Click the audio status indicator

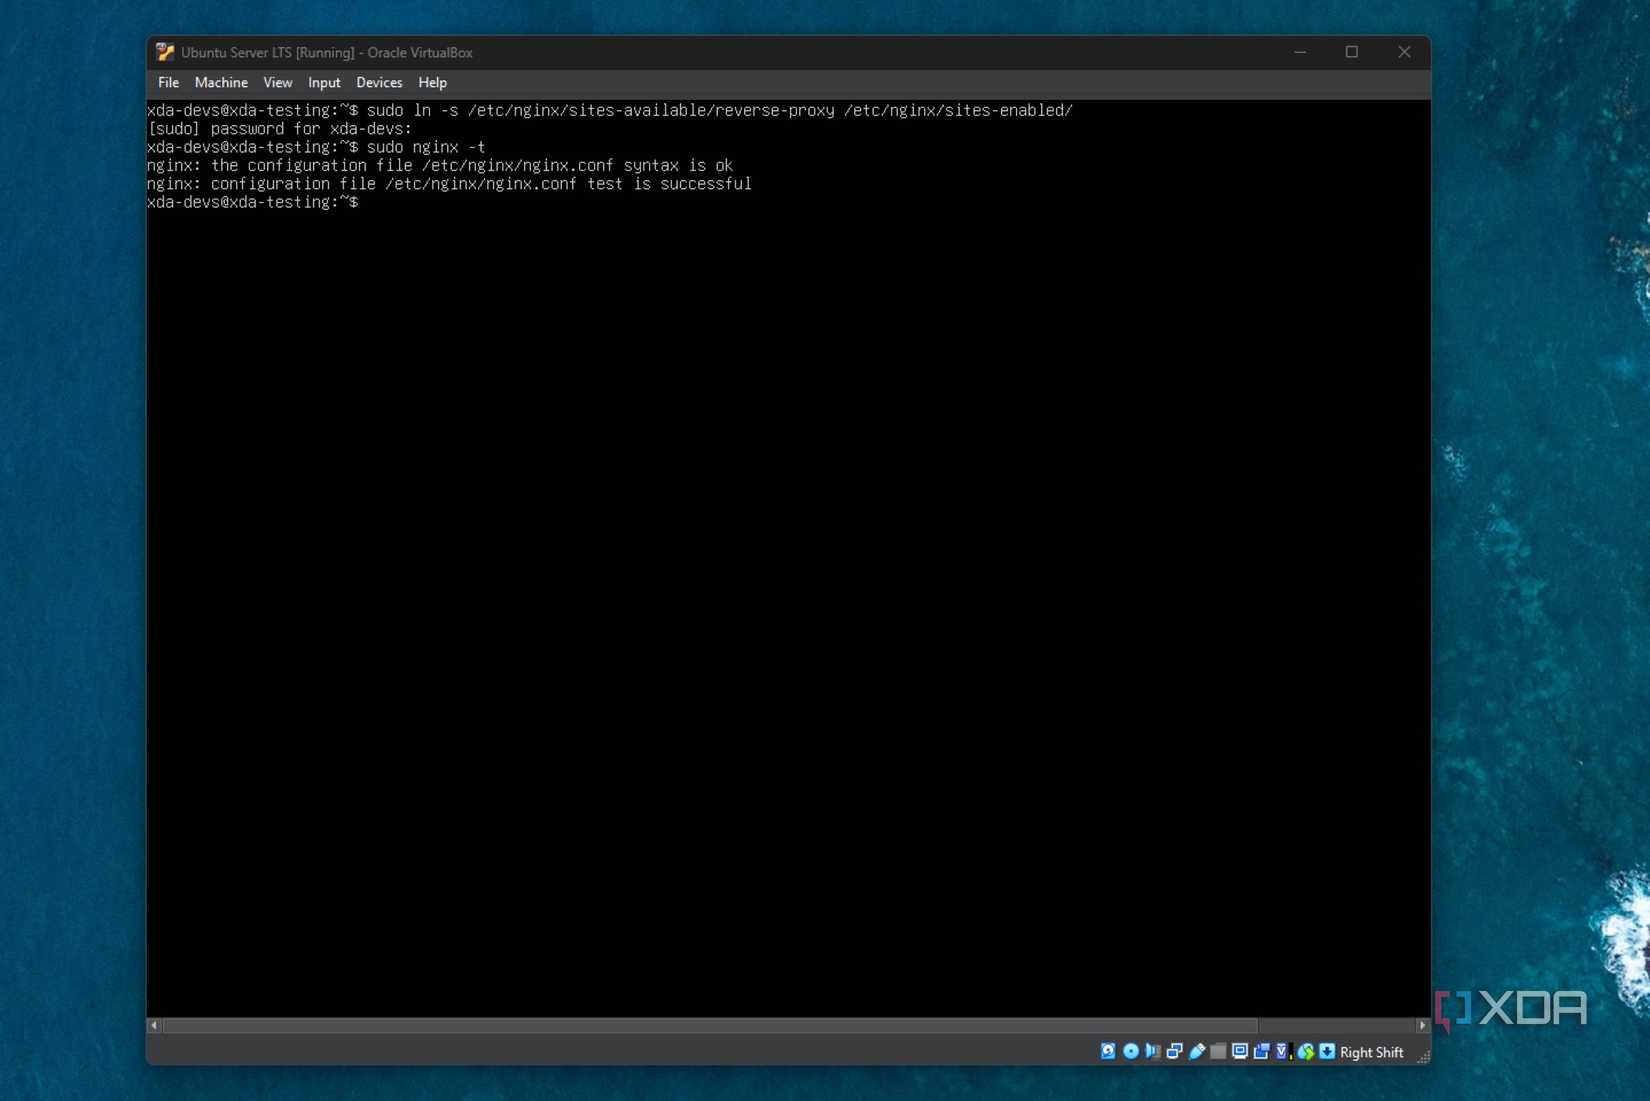[1153, 1052]
